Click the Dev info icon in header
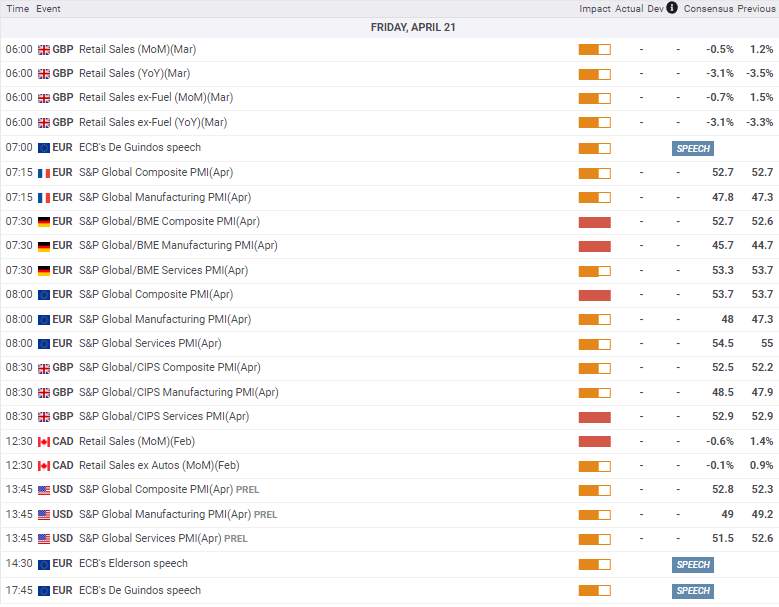This screenshot has width=779, height=607. (x=672, y=8)
